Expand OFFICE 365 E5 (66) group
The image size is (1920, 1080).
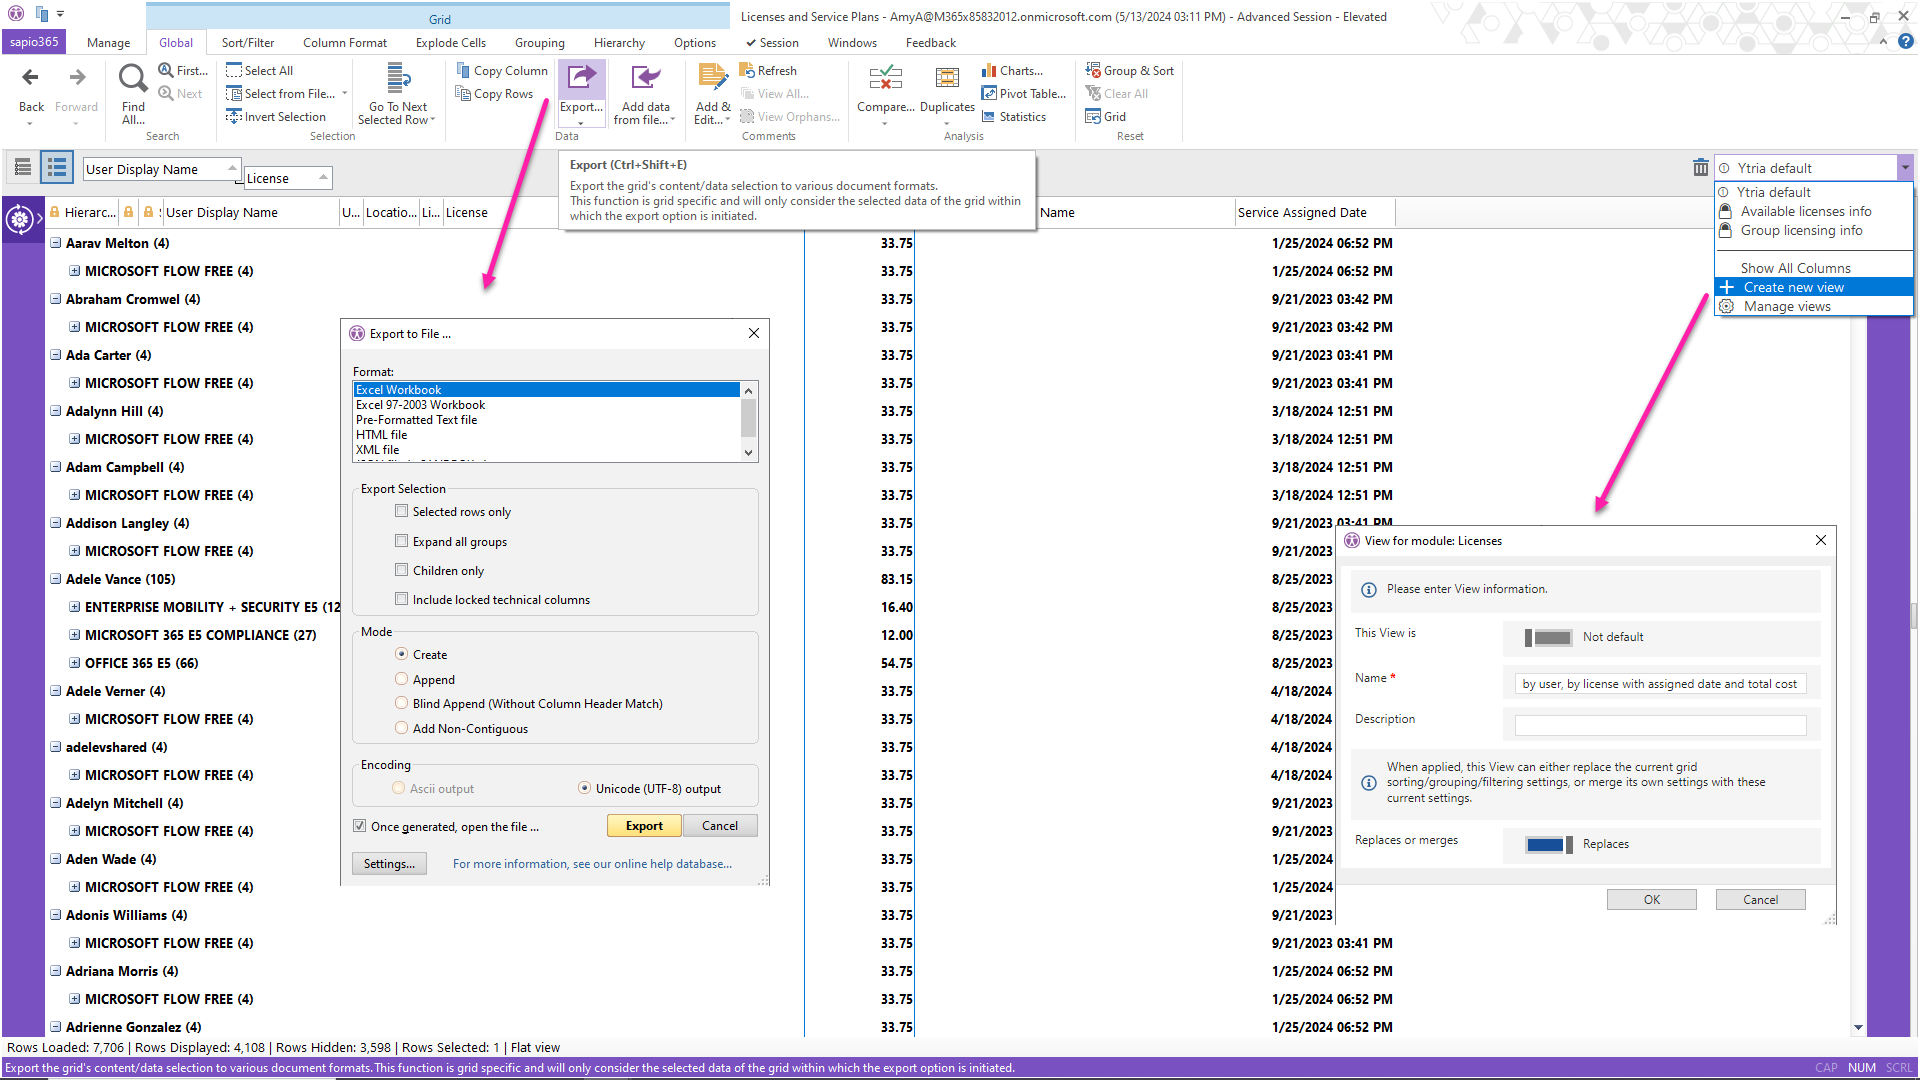click(74, 663)
